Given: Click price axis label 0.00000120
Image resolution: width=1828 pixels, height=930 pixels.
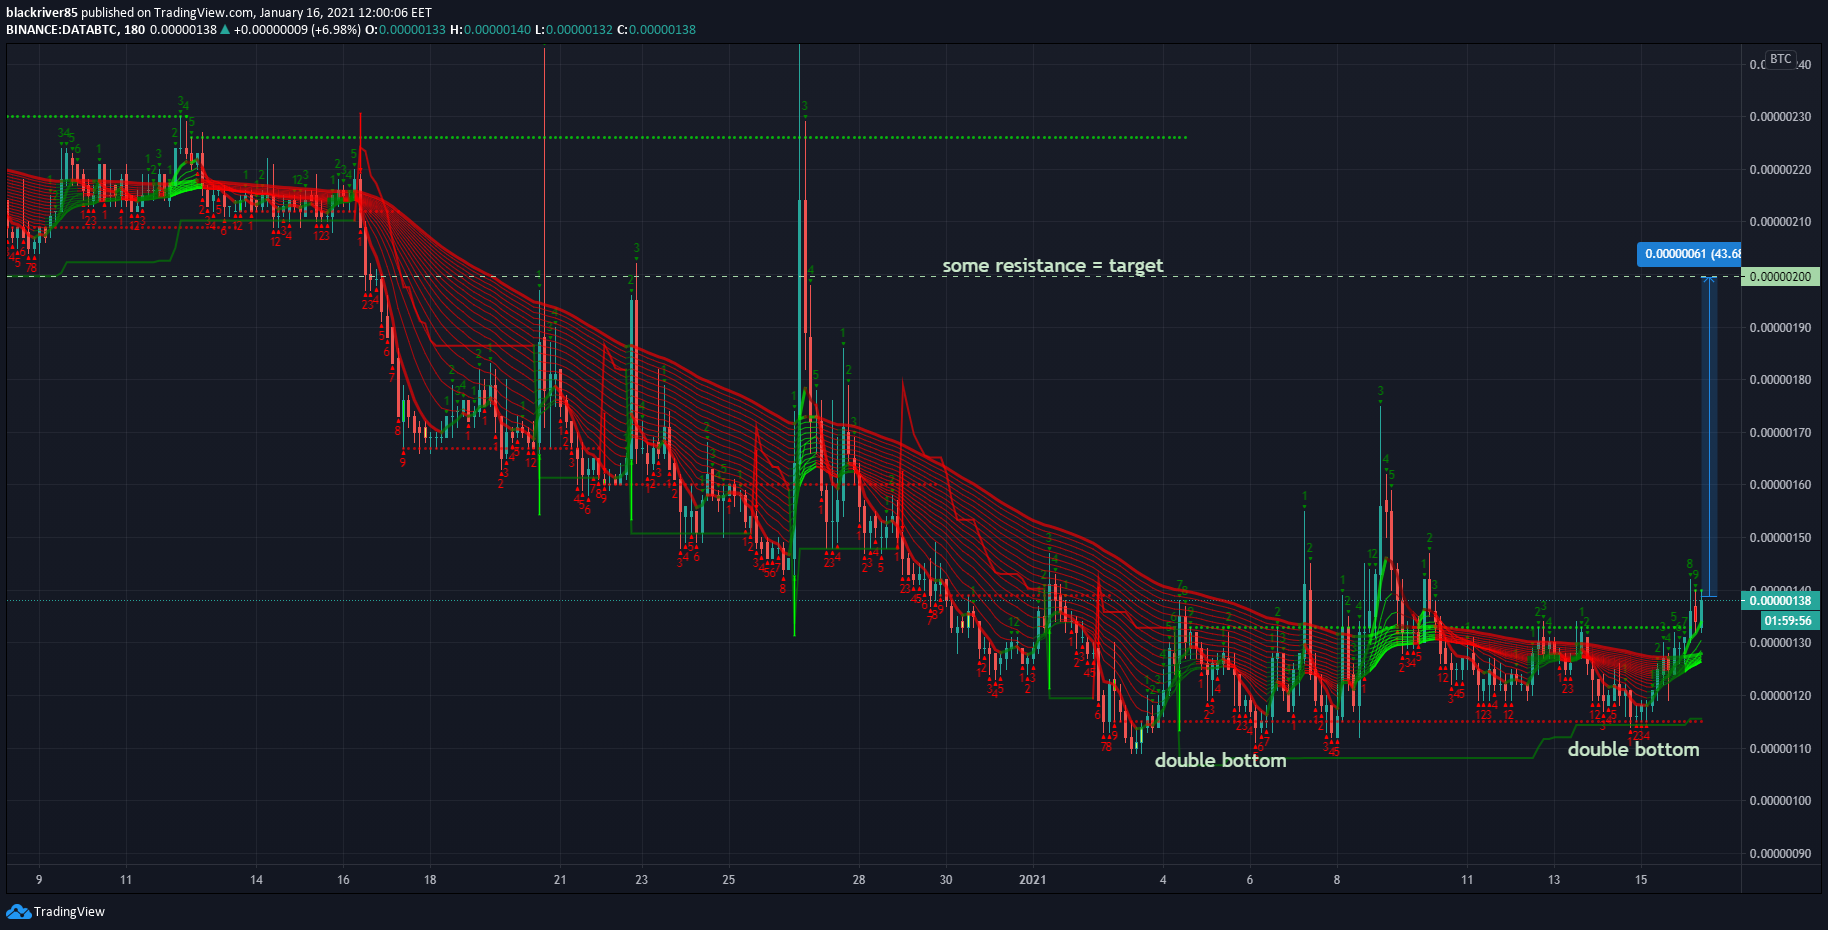Looking at the screenshot, I should coord(1780,696).
